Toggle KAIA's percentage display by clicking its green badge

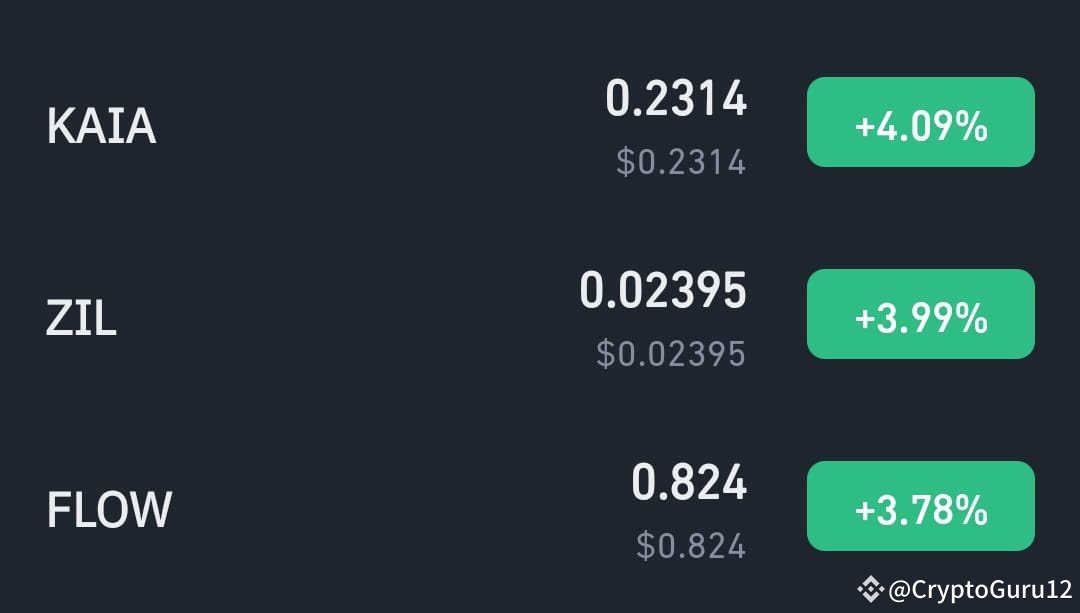click(x=920, y=122)
